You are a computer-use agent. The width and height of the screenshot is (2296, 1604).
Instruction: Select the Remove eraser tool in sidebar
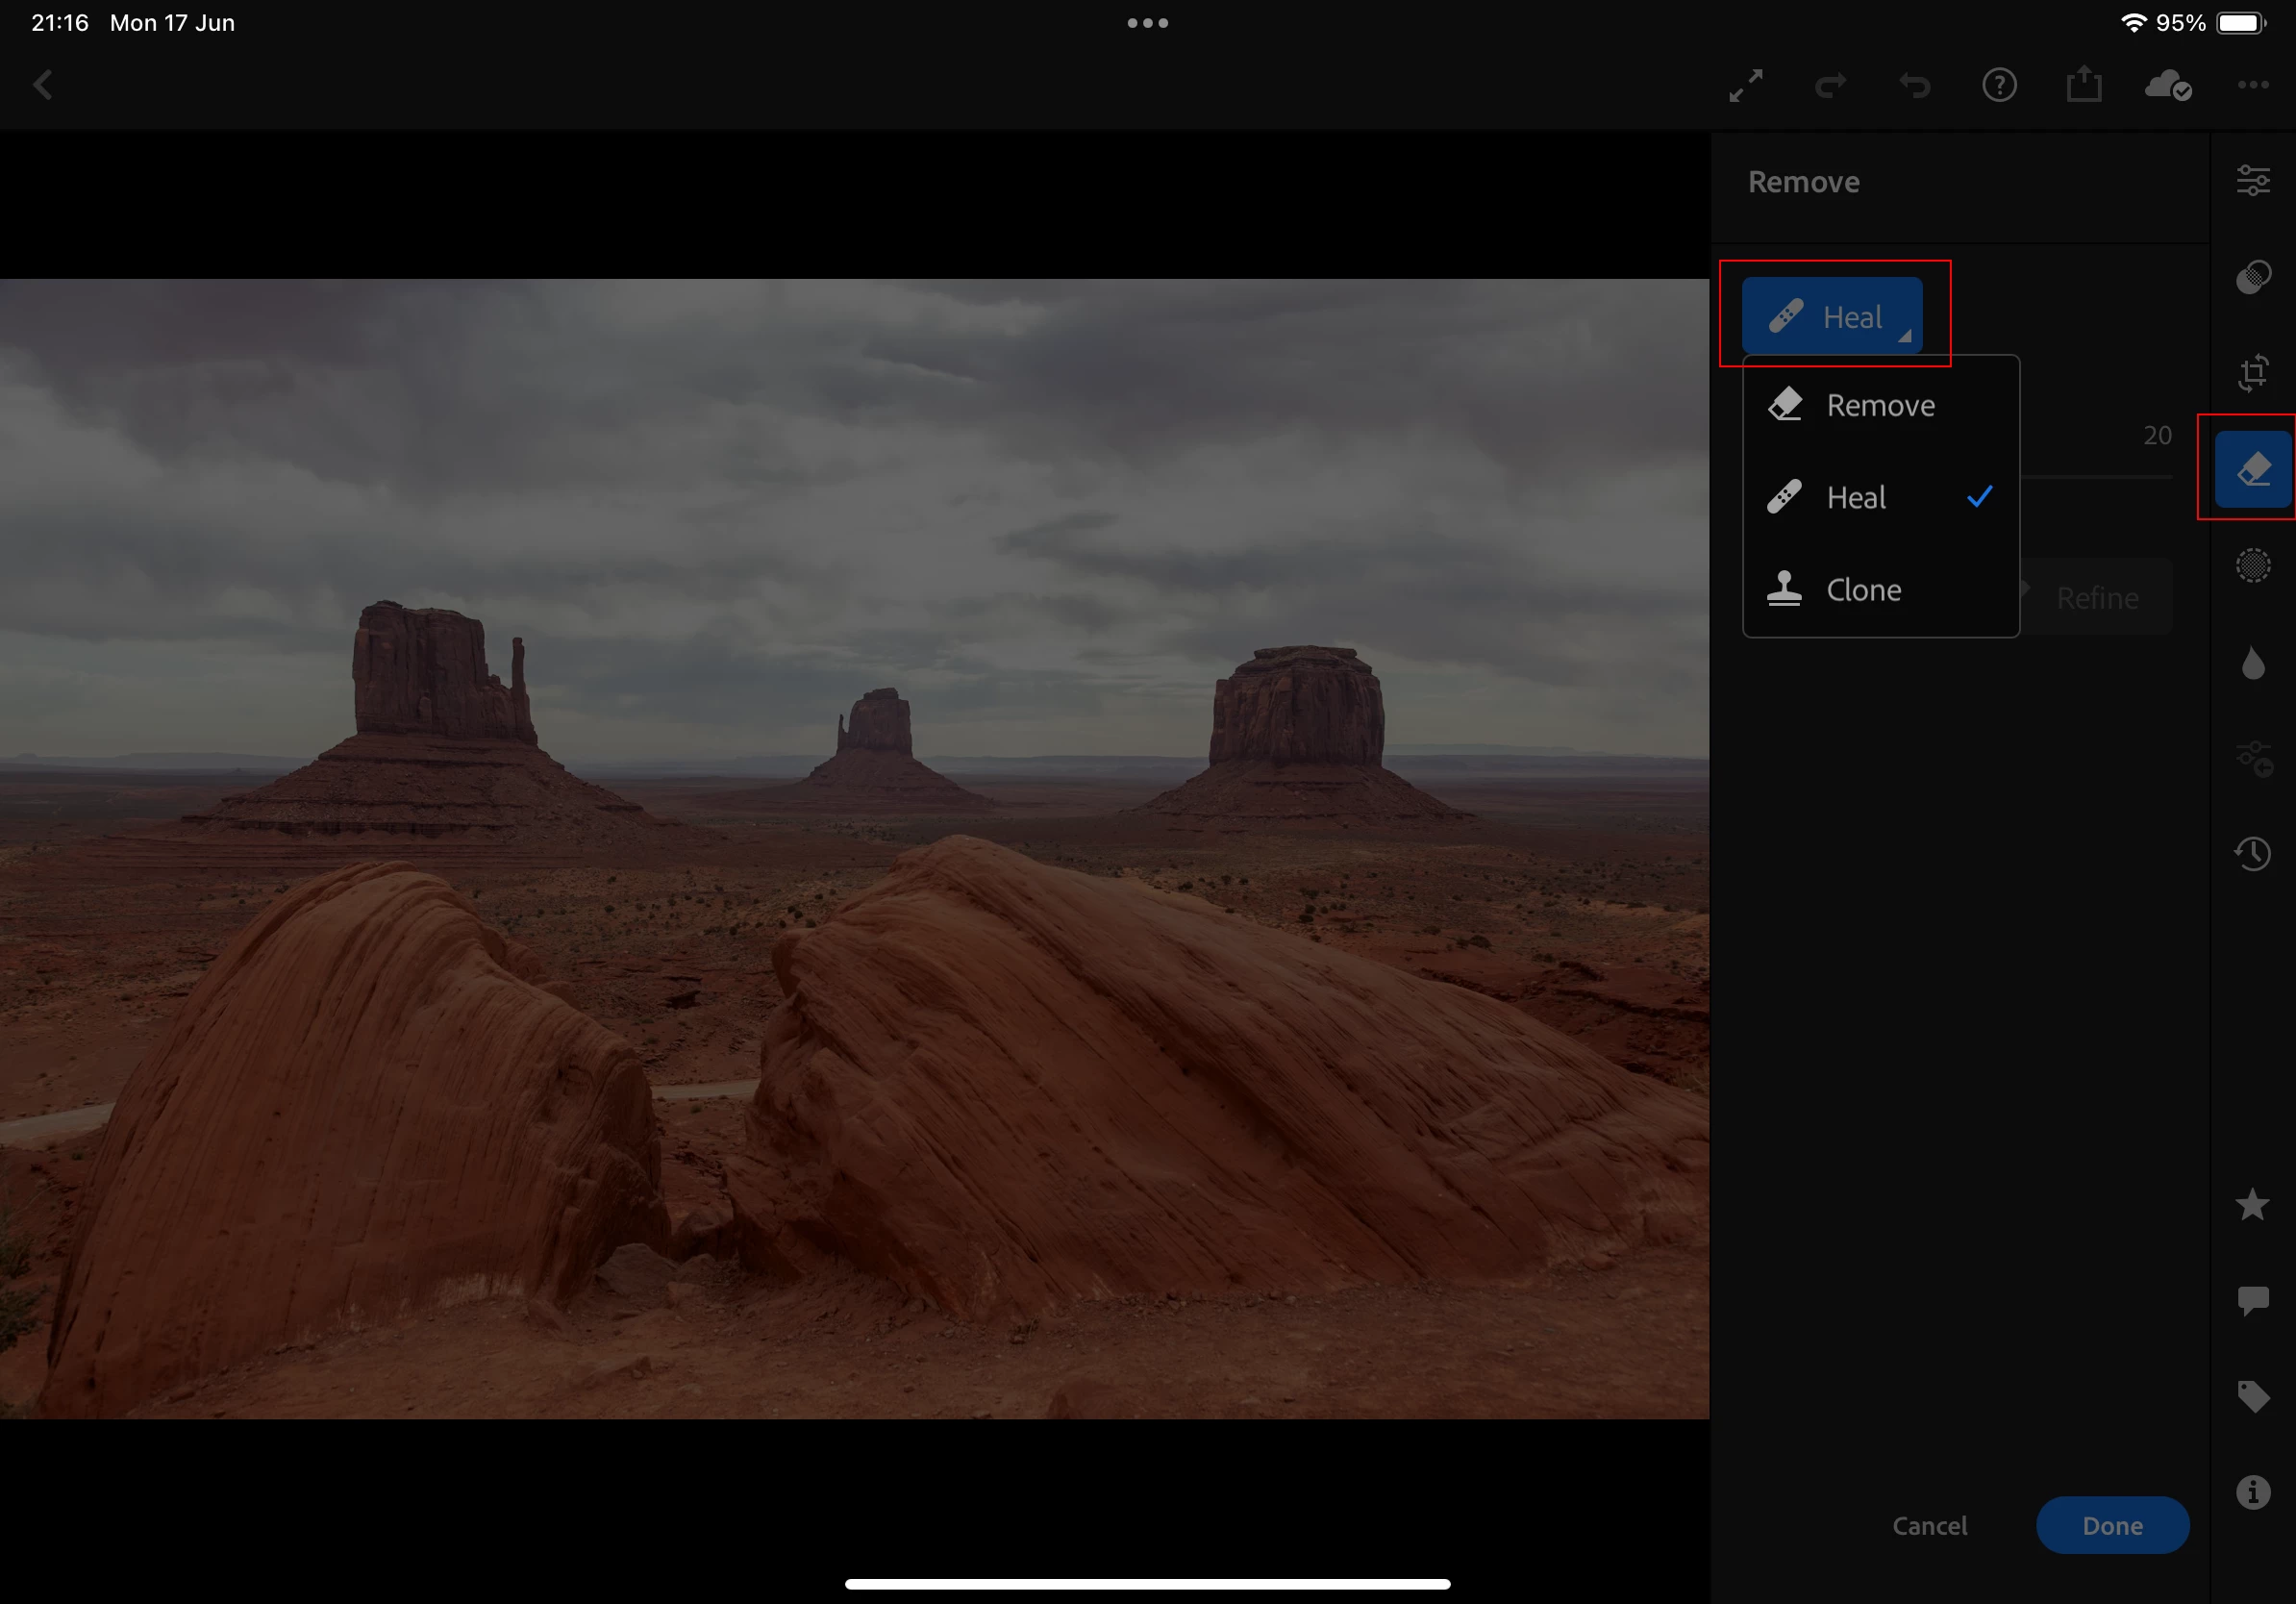[x=2252, y=469]
